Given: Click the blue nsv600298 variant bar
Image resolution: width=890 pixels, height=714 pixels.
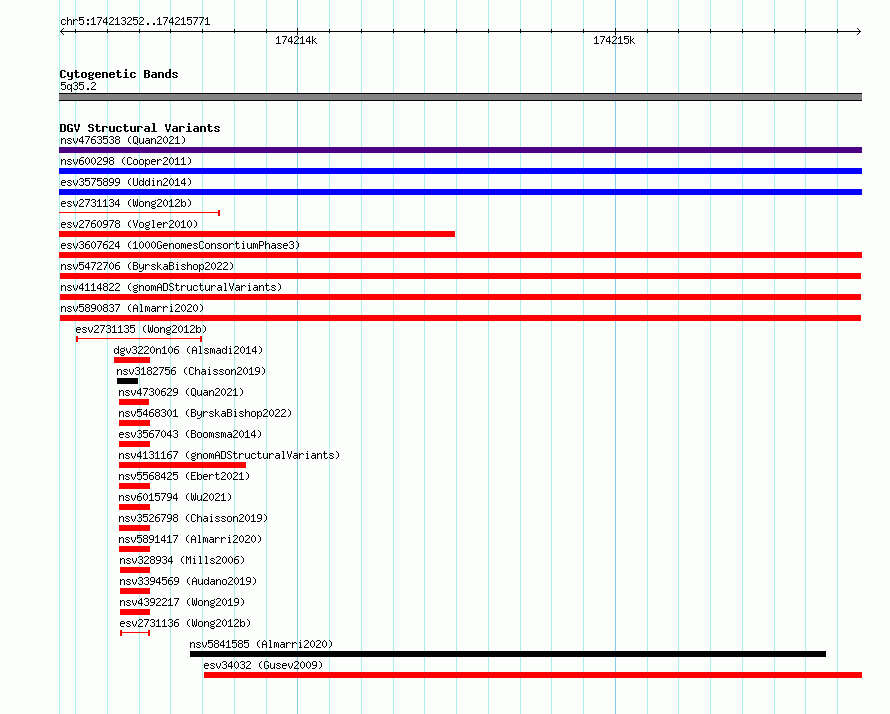Looking at the screenshot, I should click(x=460, y=171).
